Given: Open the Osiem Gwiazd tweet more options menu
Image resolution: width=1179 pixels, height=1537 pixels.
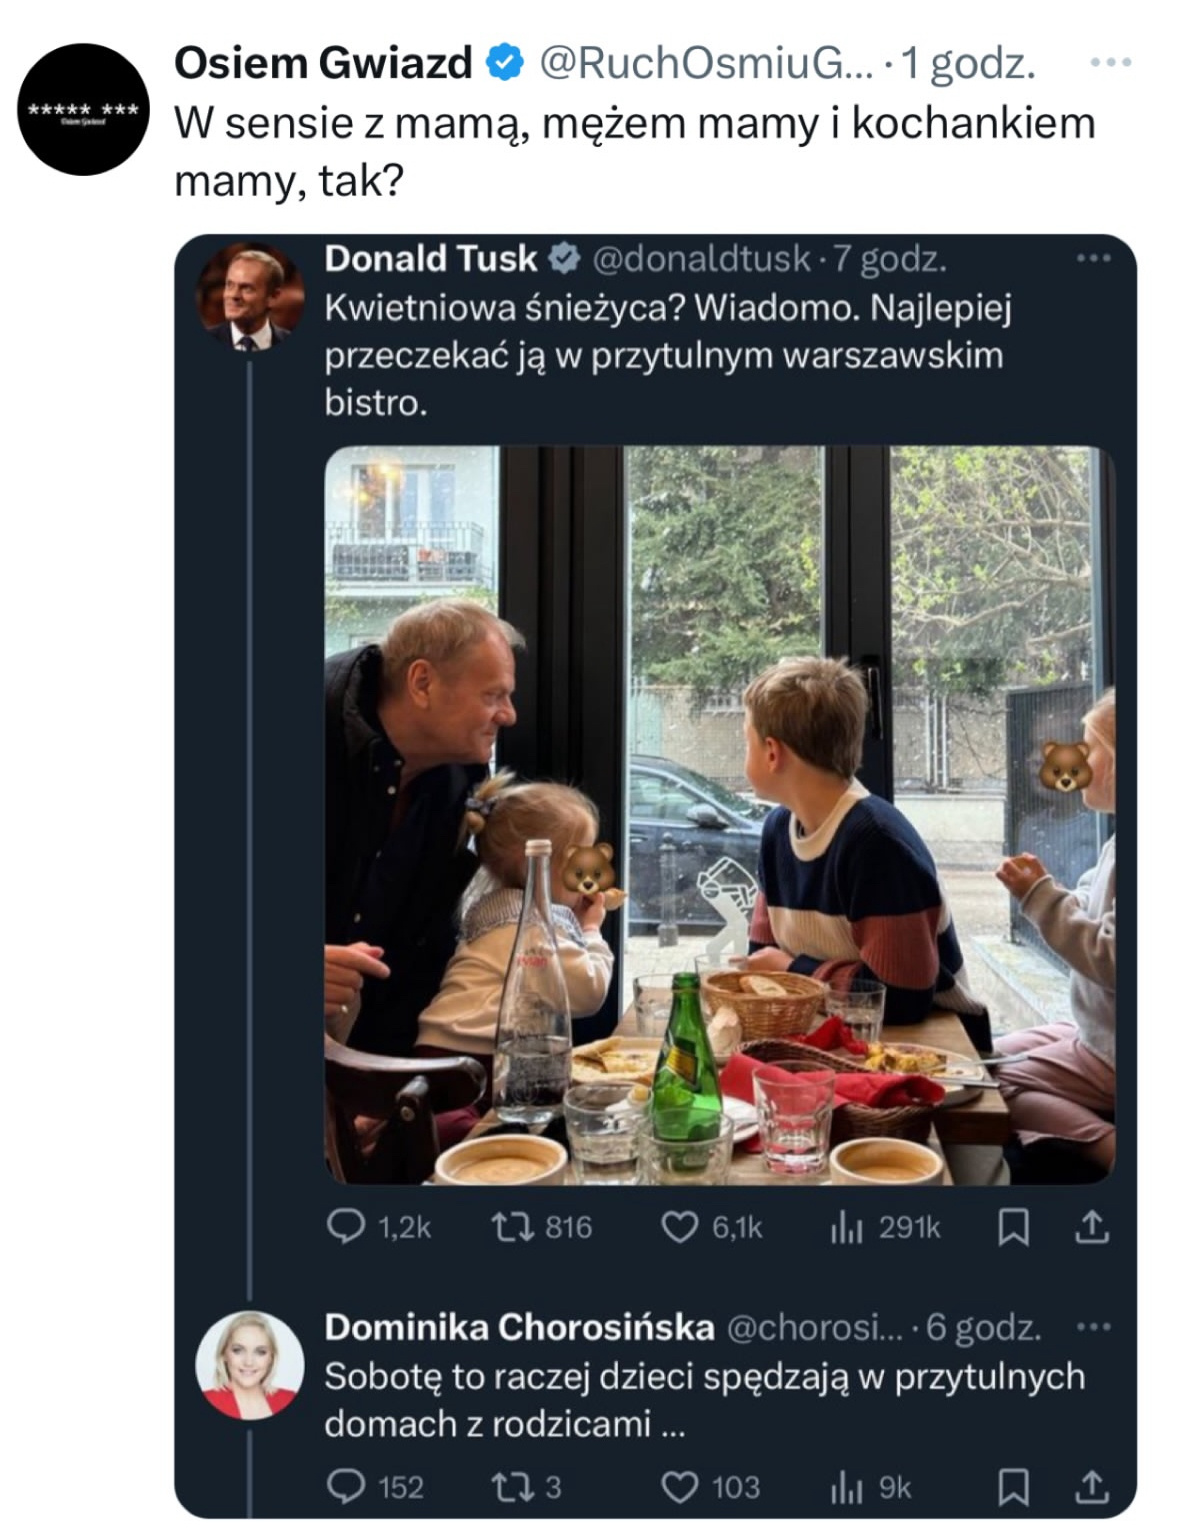Looking at the screenshot, I should coord(1110,63).
